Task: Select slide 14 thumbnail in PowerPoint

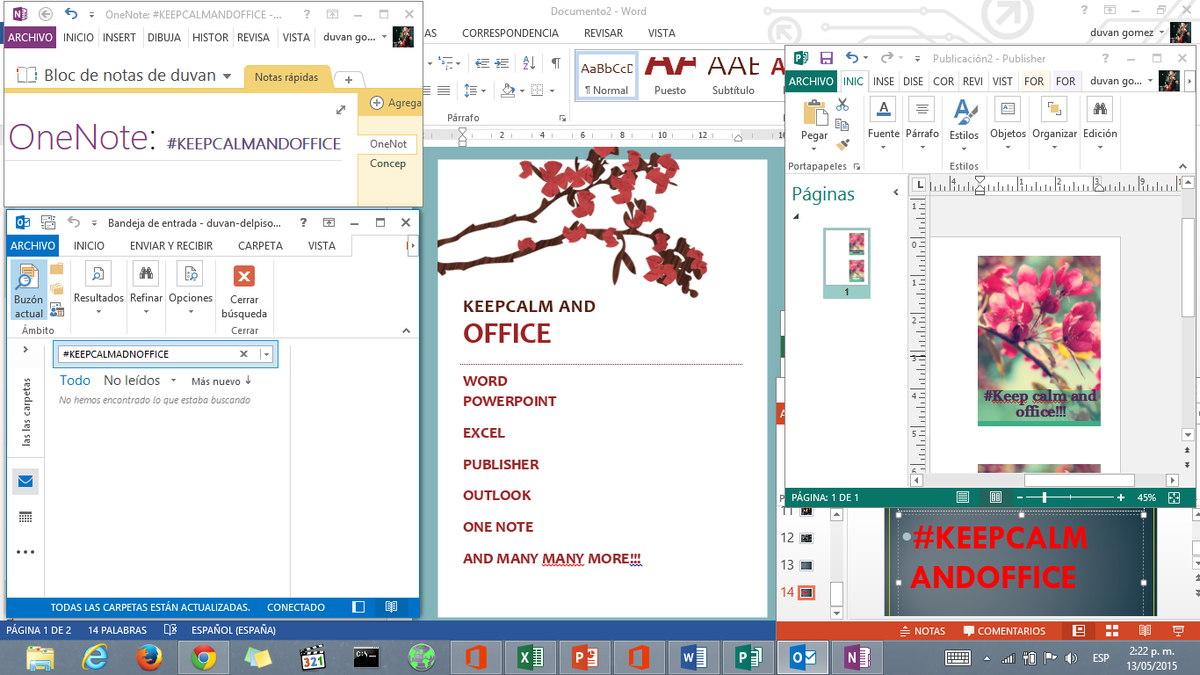Action: (806, 593)
